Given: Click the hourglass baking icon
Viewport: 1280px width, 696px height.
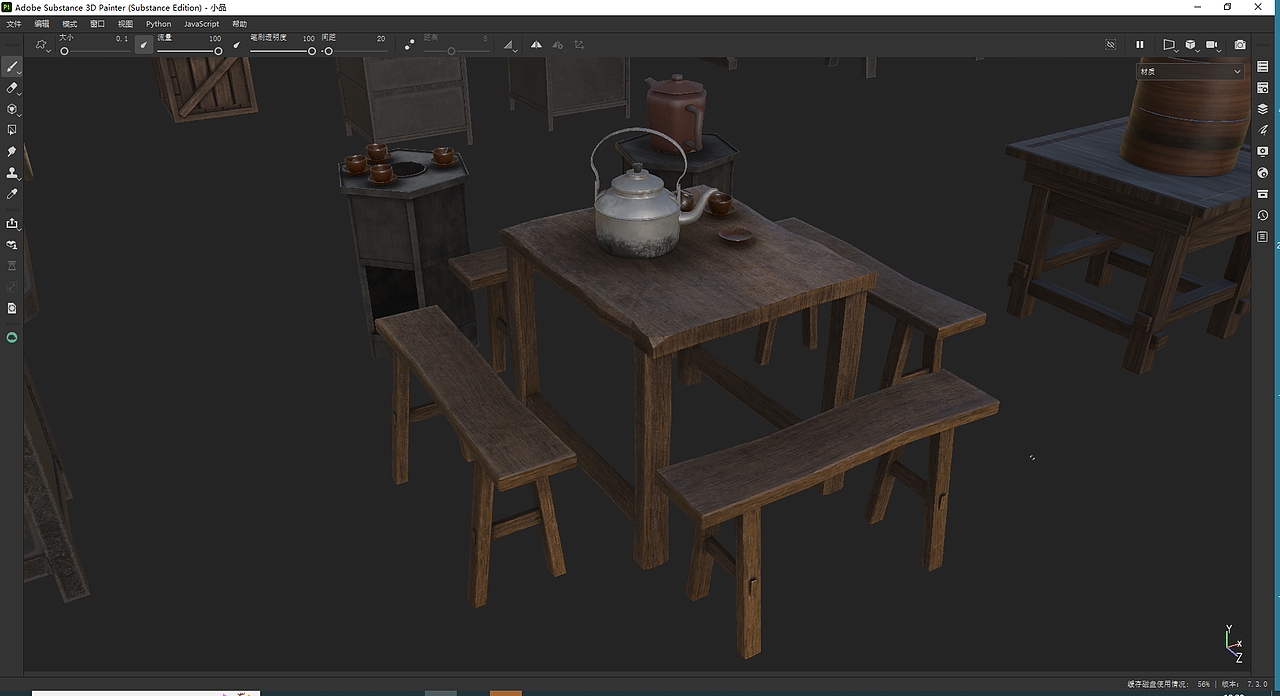Looking at the screenshot, I should 12,266.
